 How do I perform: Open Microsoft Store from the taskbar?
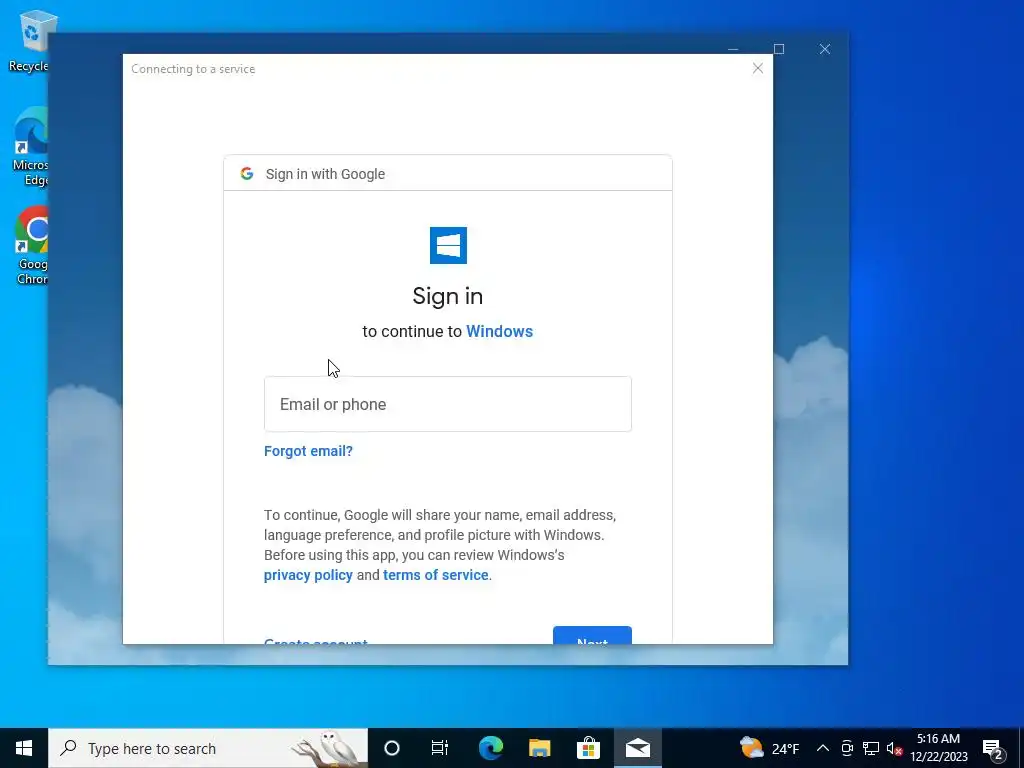[588, 748]
